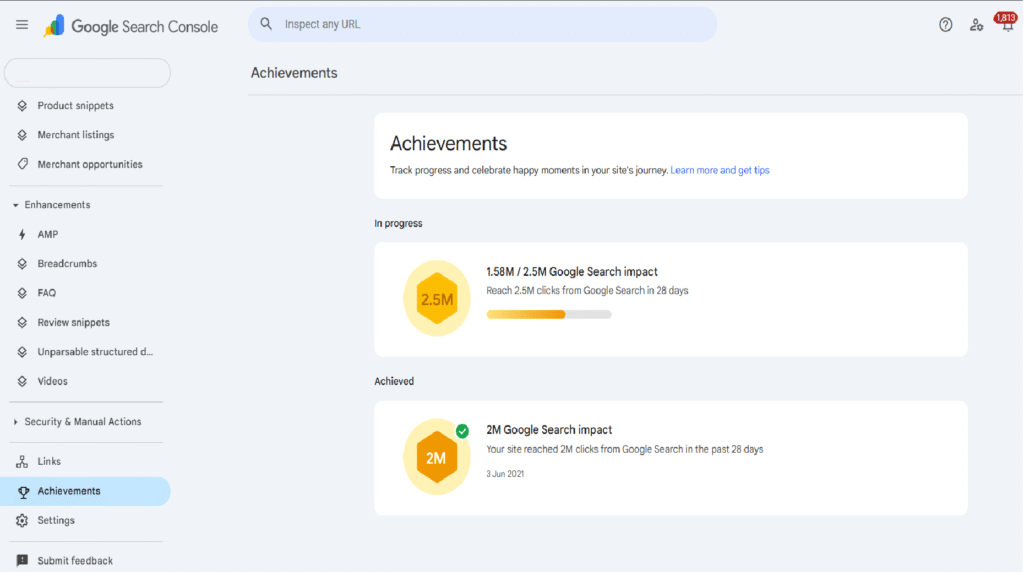Click Your site reached 2M clicks text
The height and width of the screenshot is (576, 1024).
coord(624,449)
